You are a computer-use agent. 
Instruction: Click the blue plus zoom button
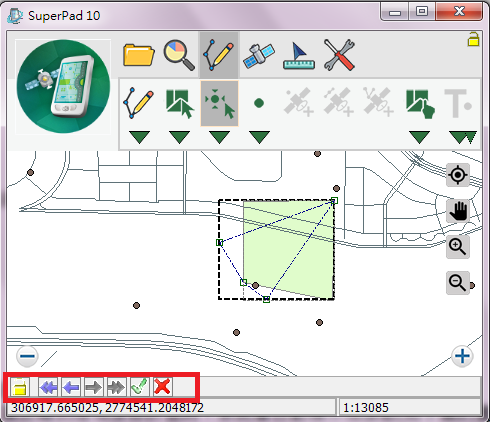pos(462,356)
